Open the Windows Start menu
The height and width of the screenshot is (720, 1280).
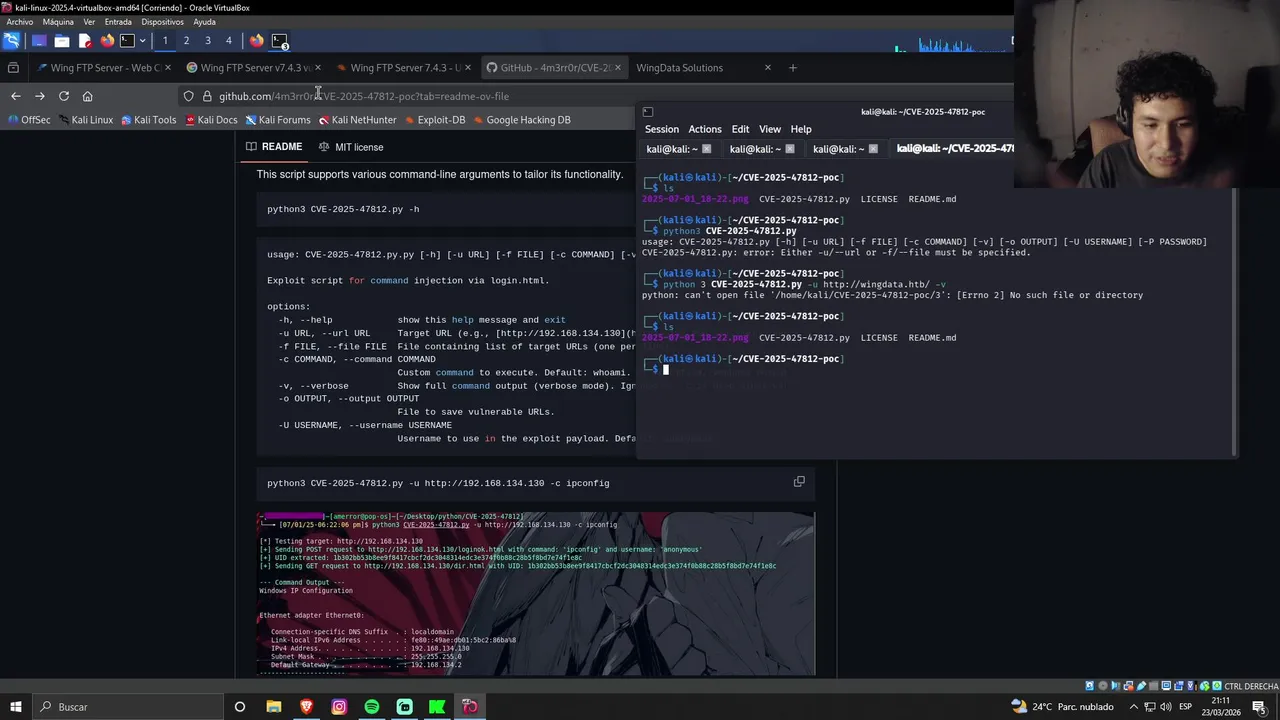(15, 707)
